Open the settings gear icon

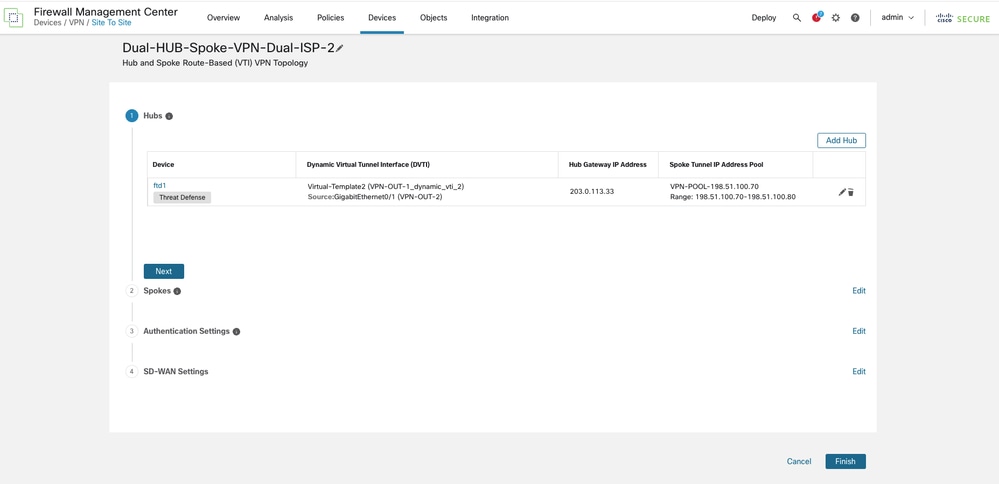click(836, 18)
